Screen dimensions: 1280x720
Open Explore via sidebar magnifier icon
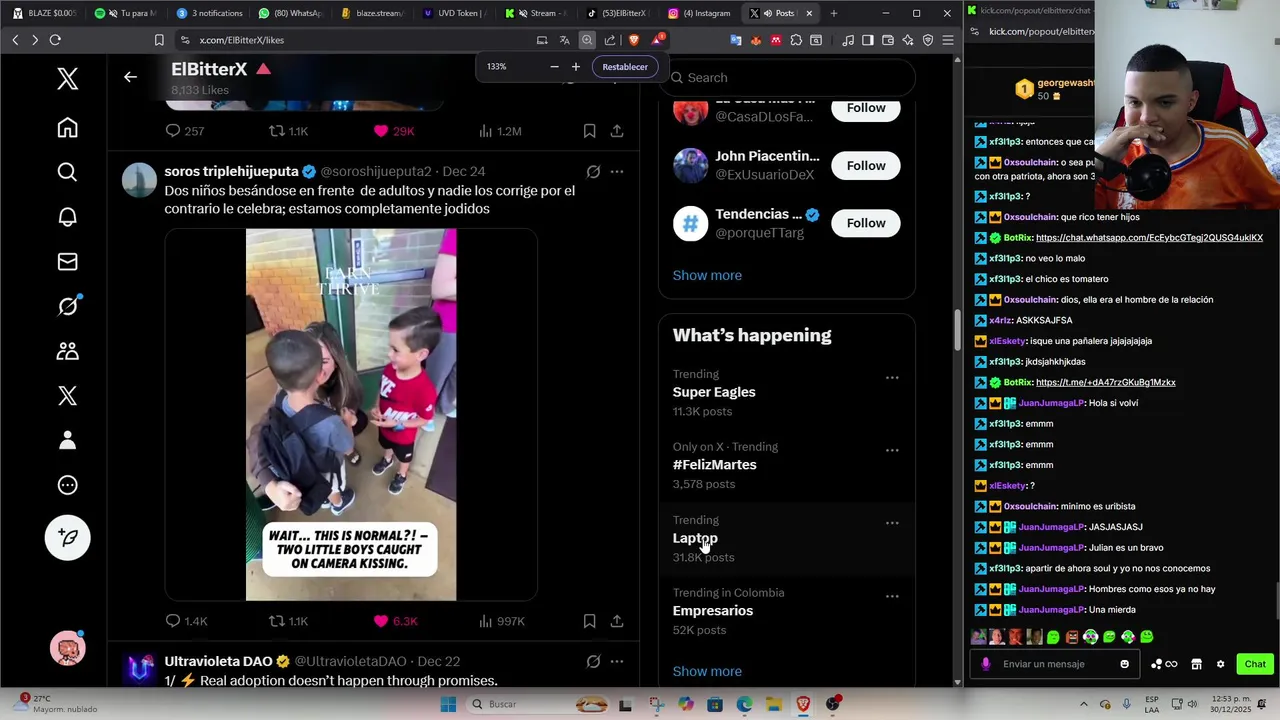pos(67,172)
